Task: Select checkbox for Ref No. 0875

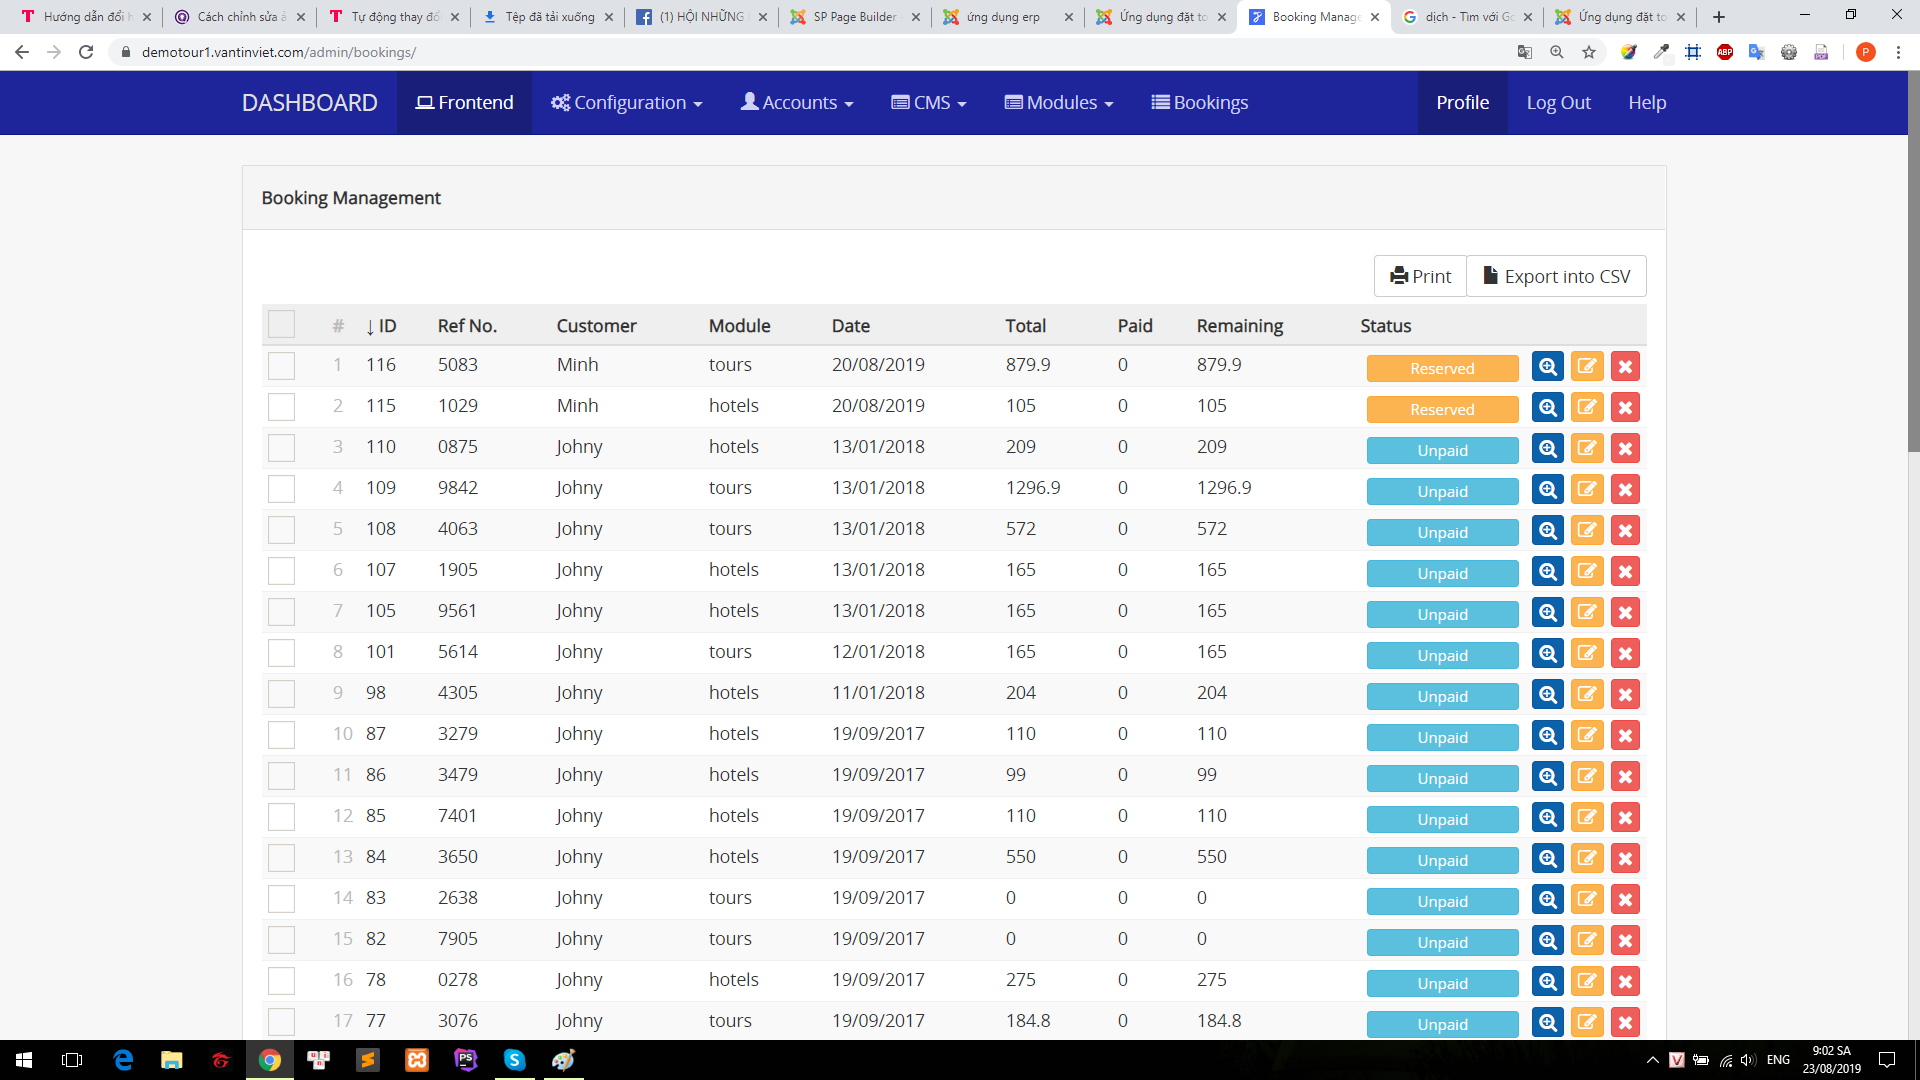Action: click(x=281, y=448)
